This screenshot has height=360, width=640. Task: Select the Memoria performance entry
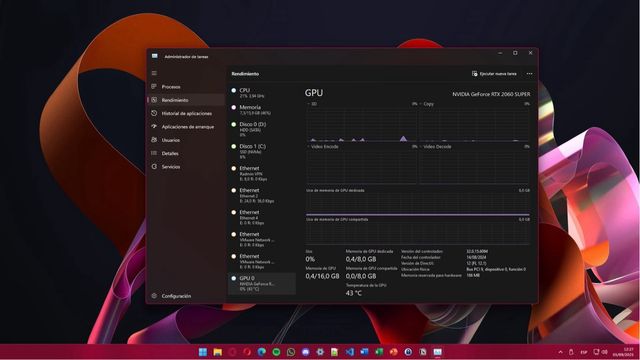(262, 110)
